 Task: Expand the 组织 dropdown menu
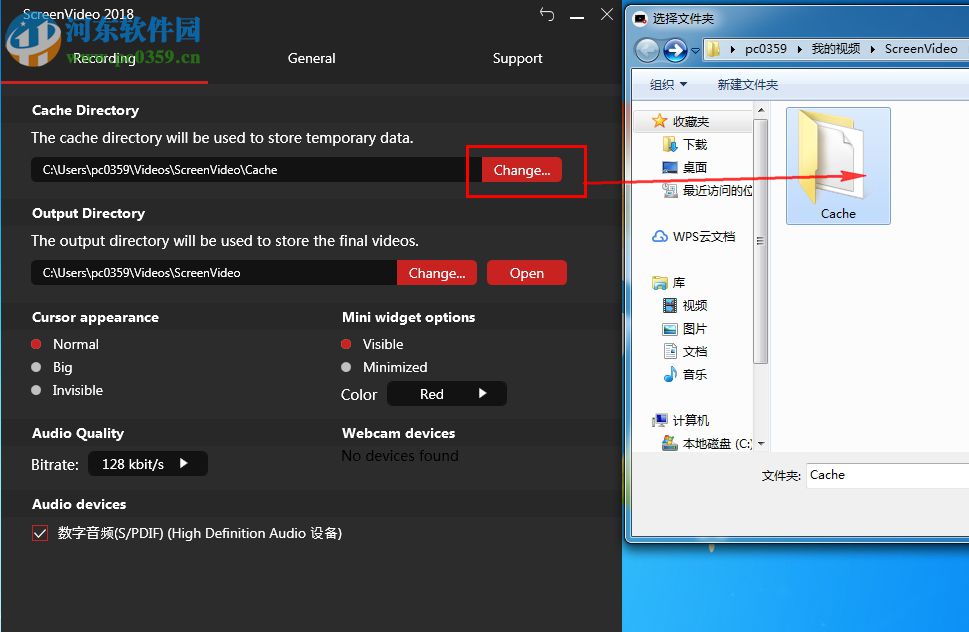(668, 85)
